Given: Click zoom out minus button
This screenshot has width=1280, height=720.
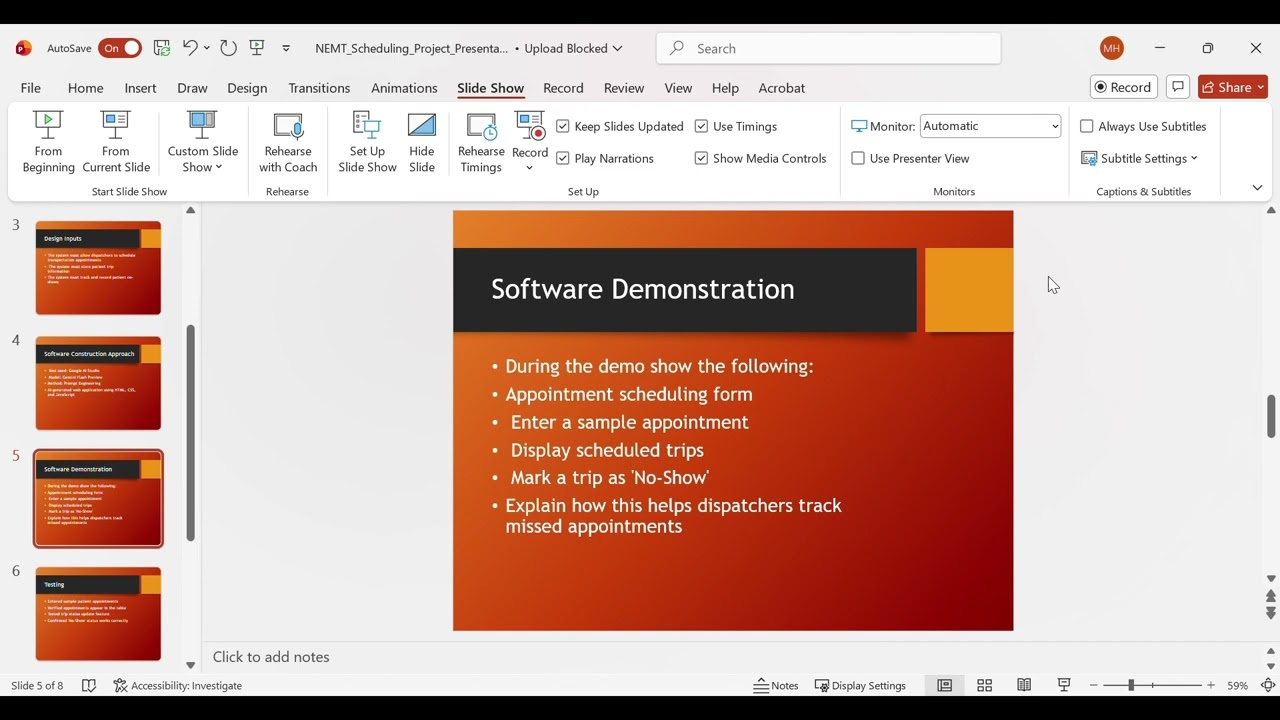Looking at the screenshot, I should [1093, 685].
